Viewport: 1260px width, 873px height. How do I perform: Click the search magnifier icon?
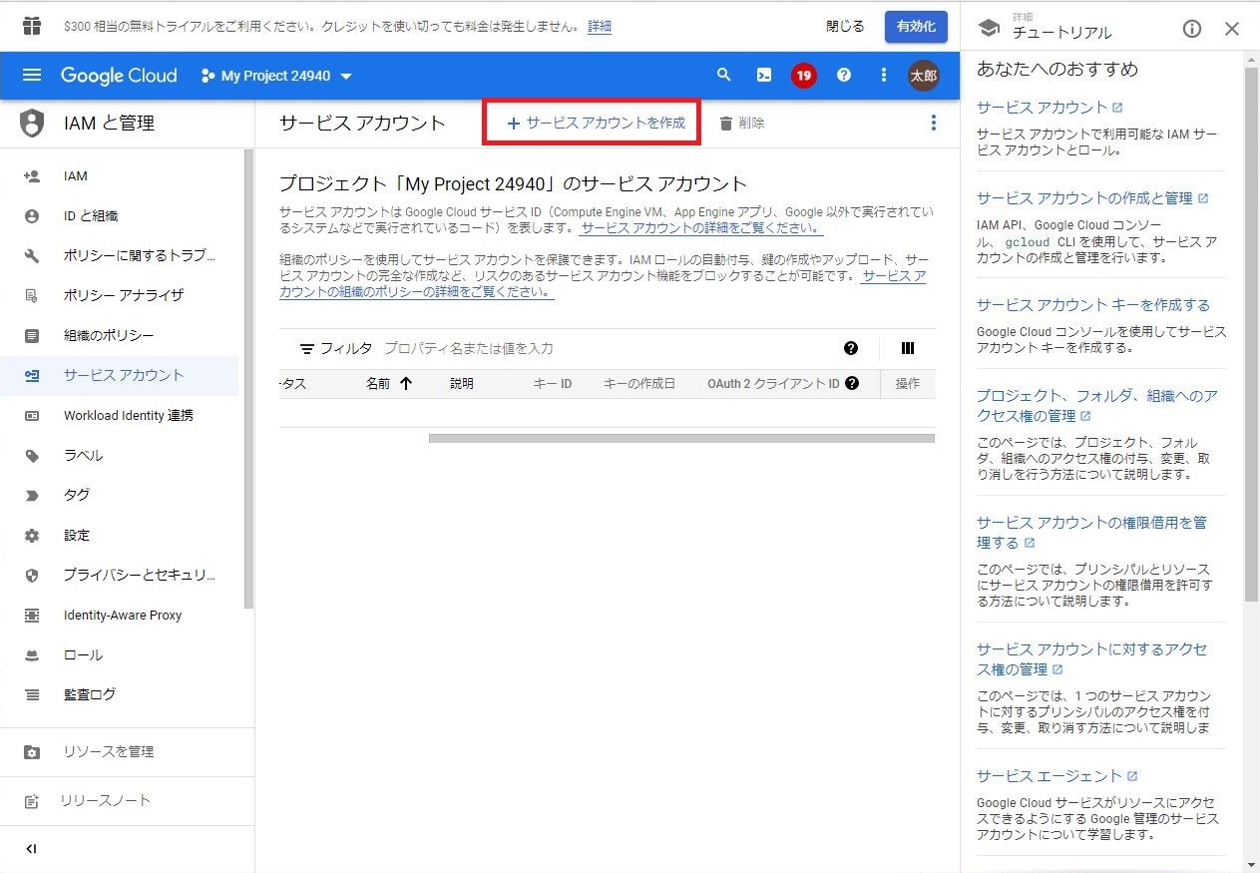coord(724,75)
